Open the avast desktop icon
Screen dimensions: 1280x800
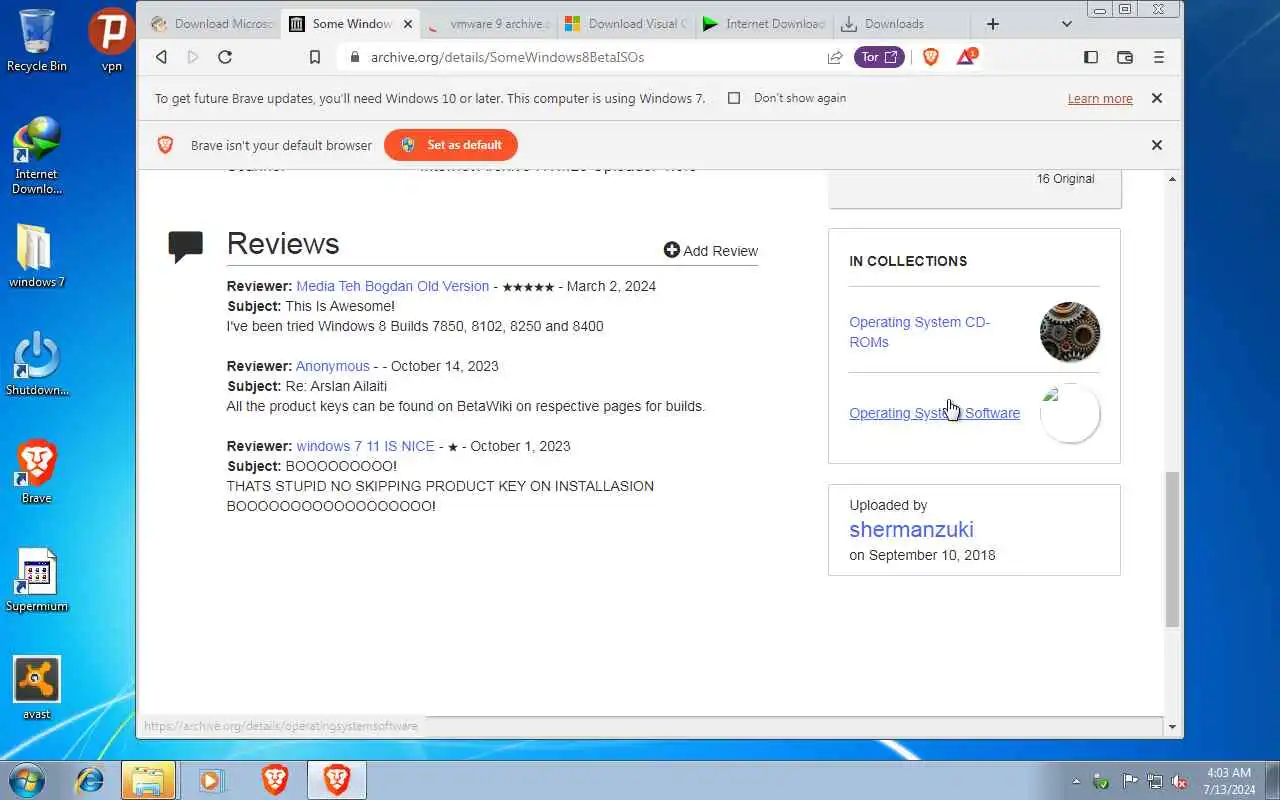(x=37, y=689)
